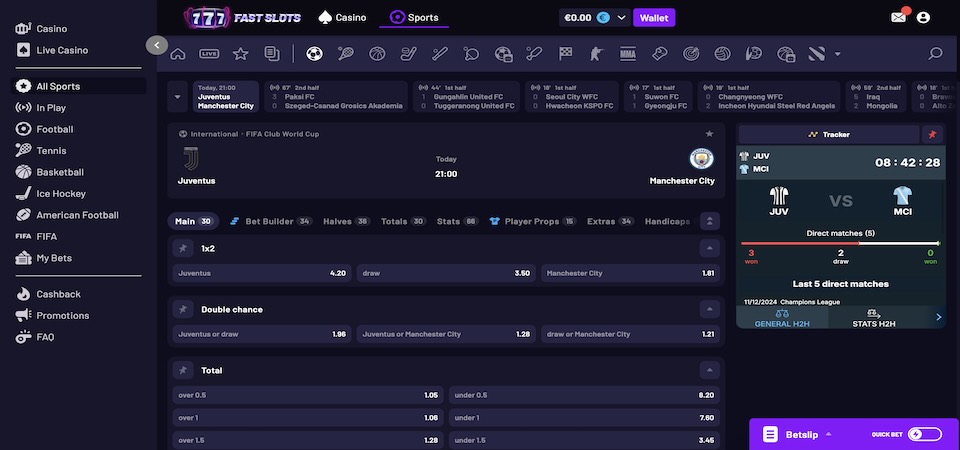Select the football (soccer ball) sport icon
Image resolution: width=960 pixels, height=450 pixels.
(314, 54)
